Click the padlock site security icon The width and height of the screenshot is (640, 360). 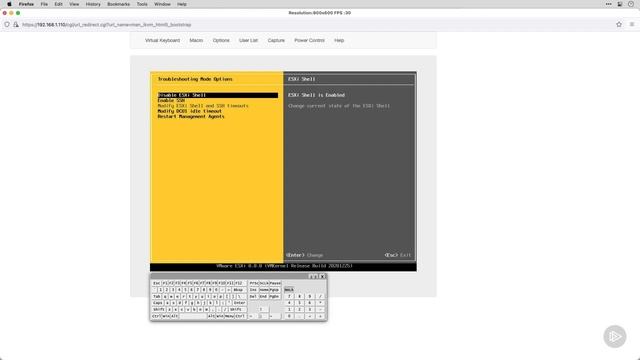pyautogui.click(x=16, y=24)
